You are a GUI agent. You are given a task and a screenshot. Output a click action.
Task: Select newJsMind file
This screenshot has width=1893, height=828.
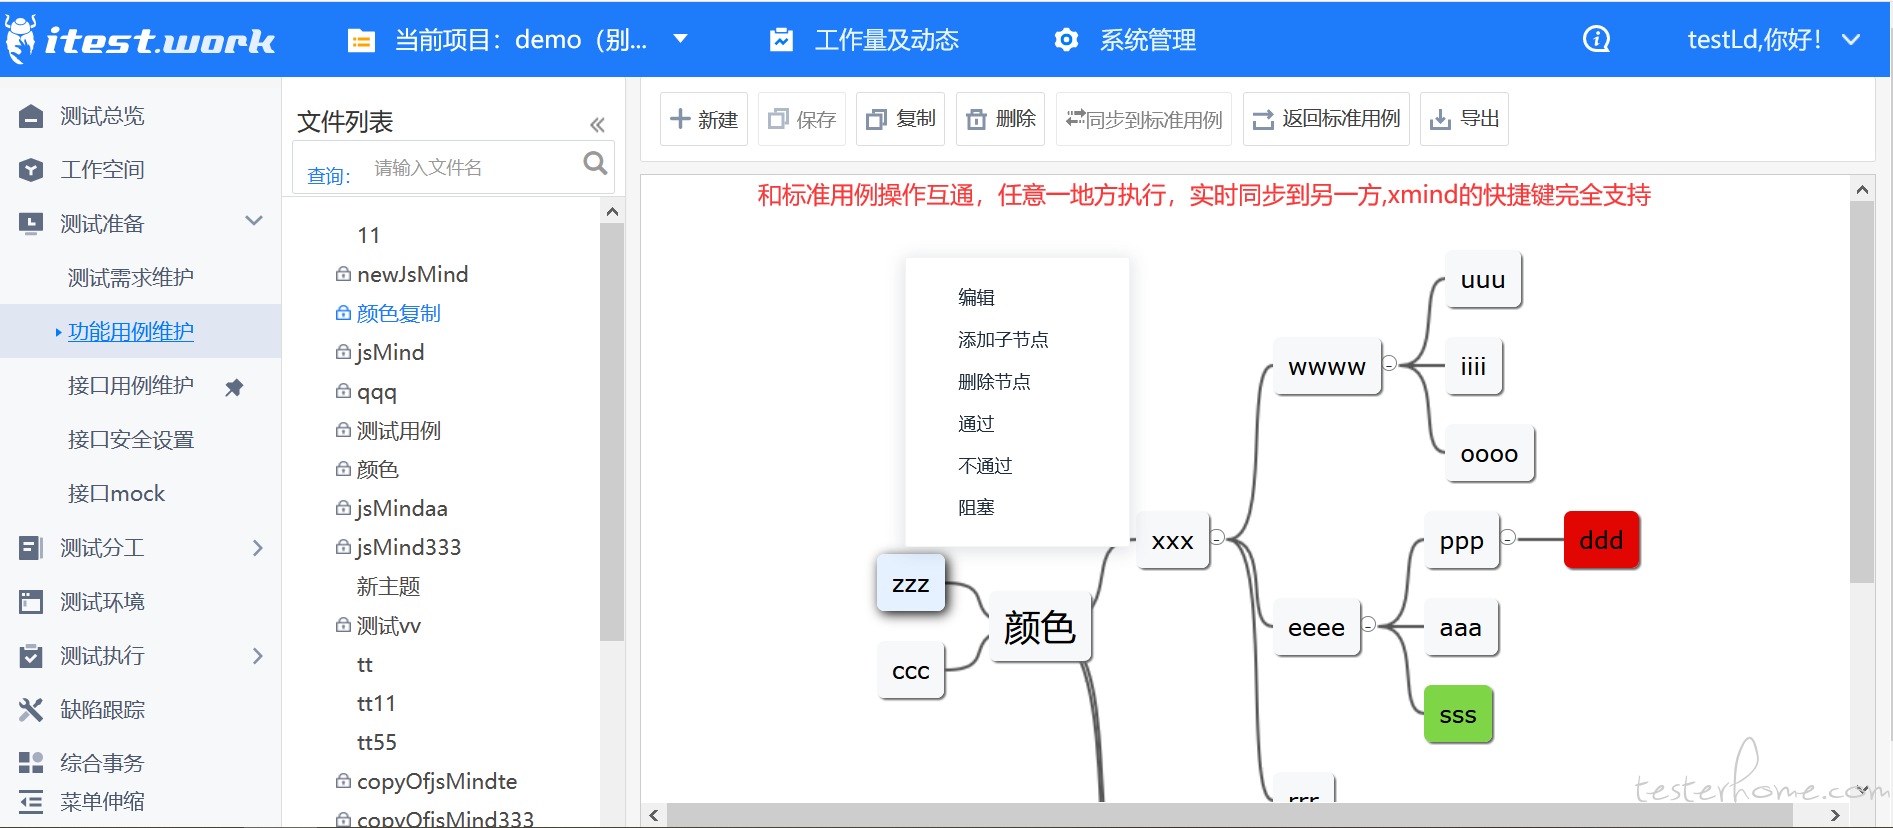tap(412, 274)
